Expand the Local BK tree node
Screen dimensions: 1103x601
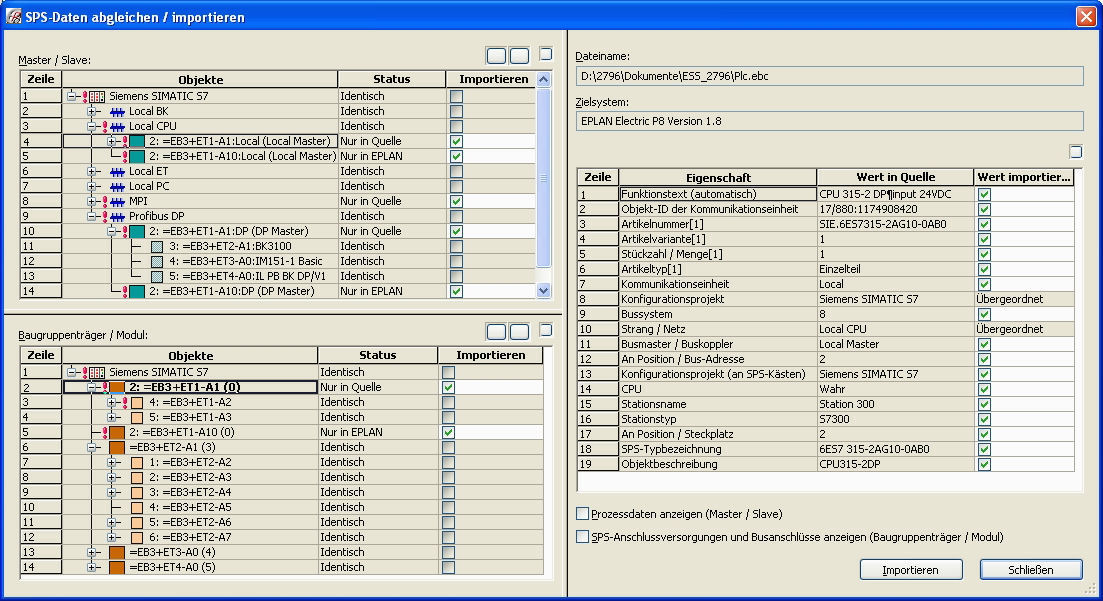click(93, 111)
